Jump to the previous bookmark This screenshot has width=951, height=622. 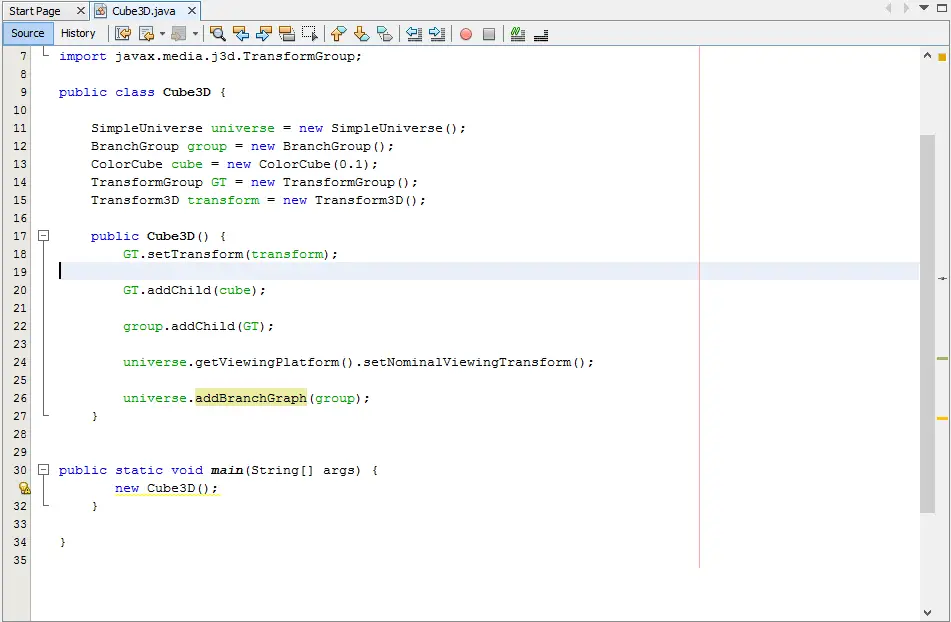337,33
